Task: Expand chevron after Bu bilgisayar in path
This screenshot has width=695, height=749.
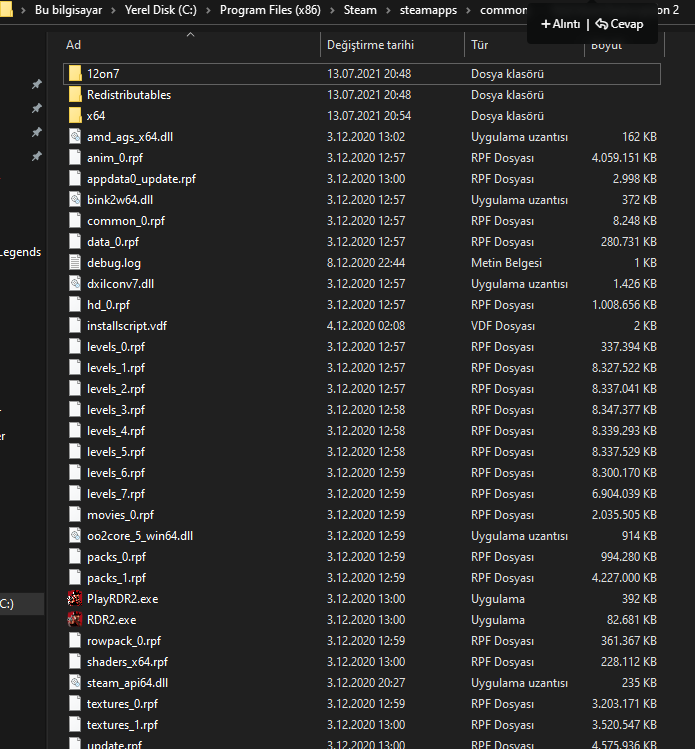Action: coord(113,10)
